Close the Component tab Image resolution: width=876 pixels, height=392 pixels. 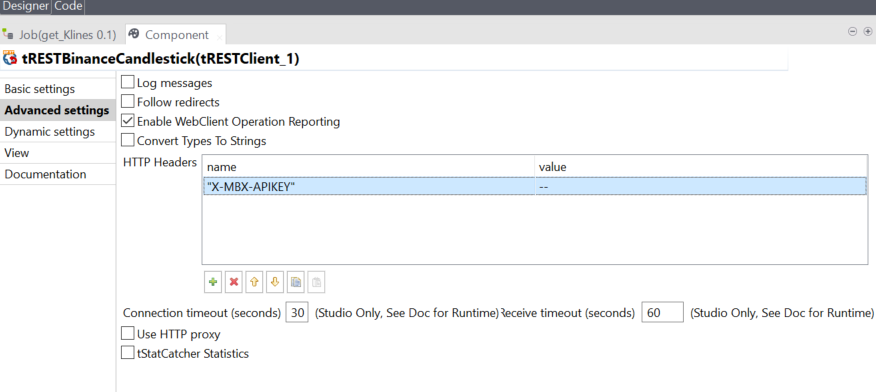point(220,37)
